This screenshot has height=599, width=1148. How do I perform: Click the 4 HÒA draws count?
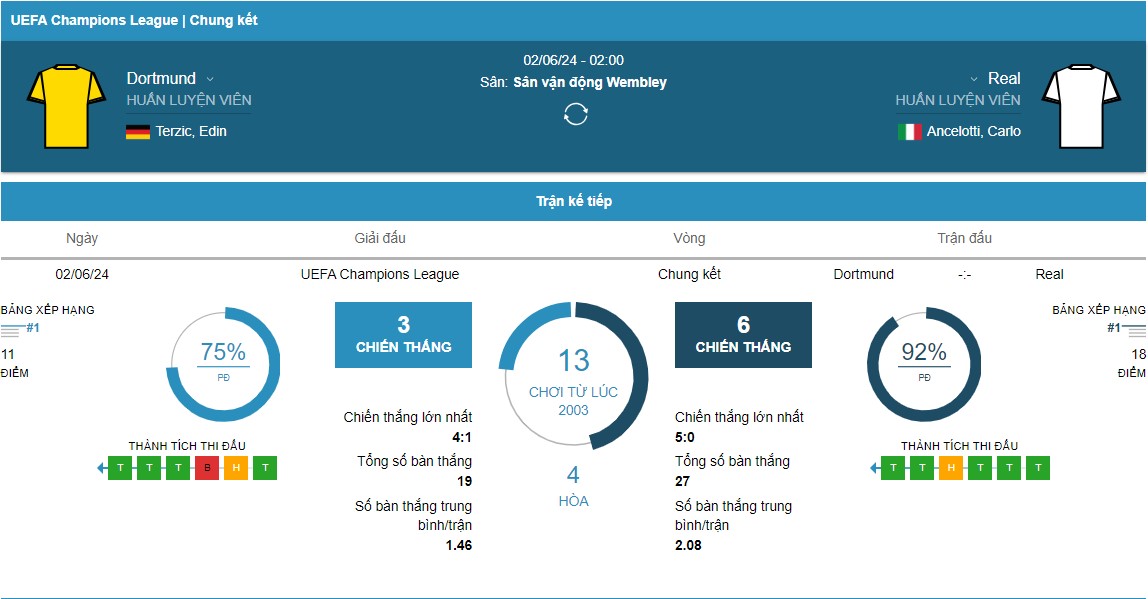[x=573, y=486]
